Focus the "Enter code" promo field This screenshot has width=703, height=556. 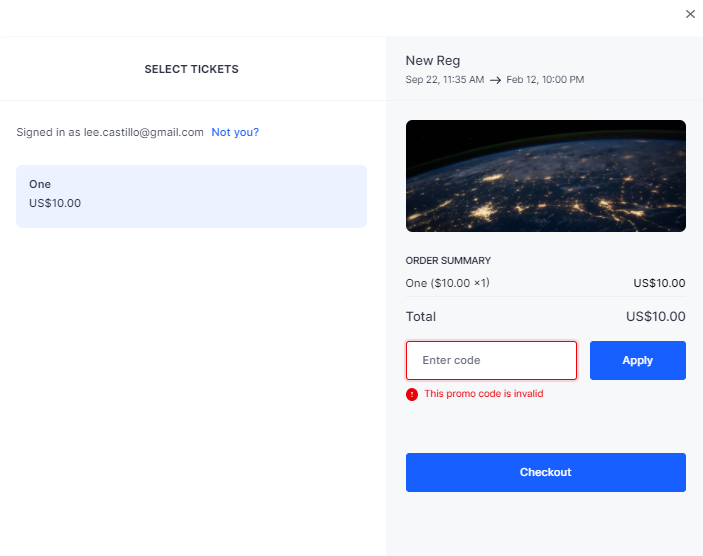(491, 360)
